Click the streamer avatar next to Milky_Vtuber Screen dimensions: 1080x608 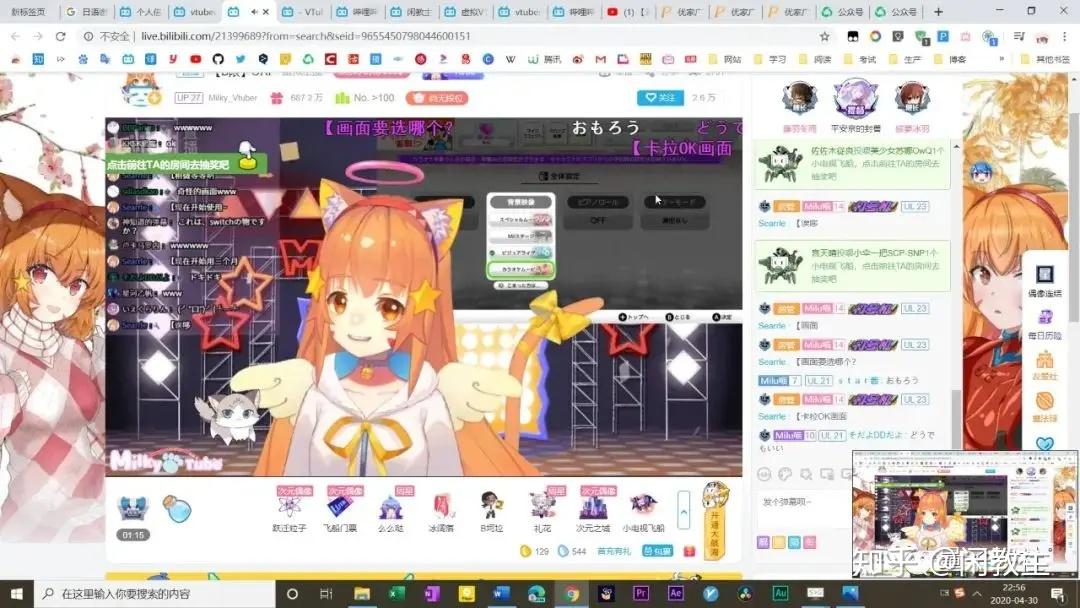point(141,92)
